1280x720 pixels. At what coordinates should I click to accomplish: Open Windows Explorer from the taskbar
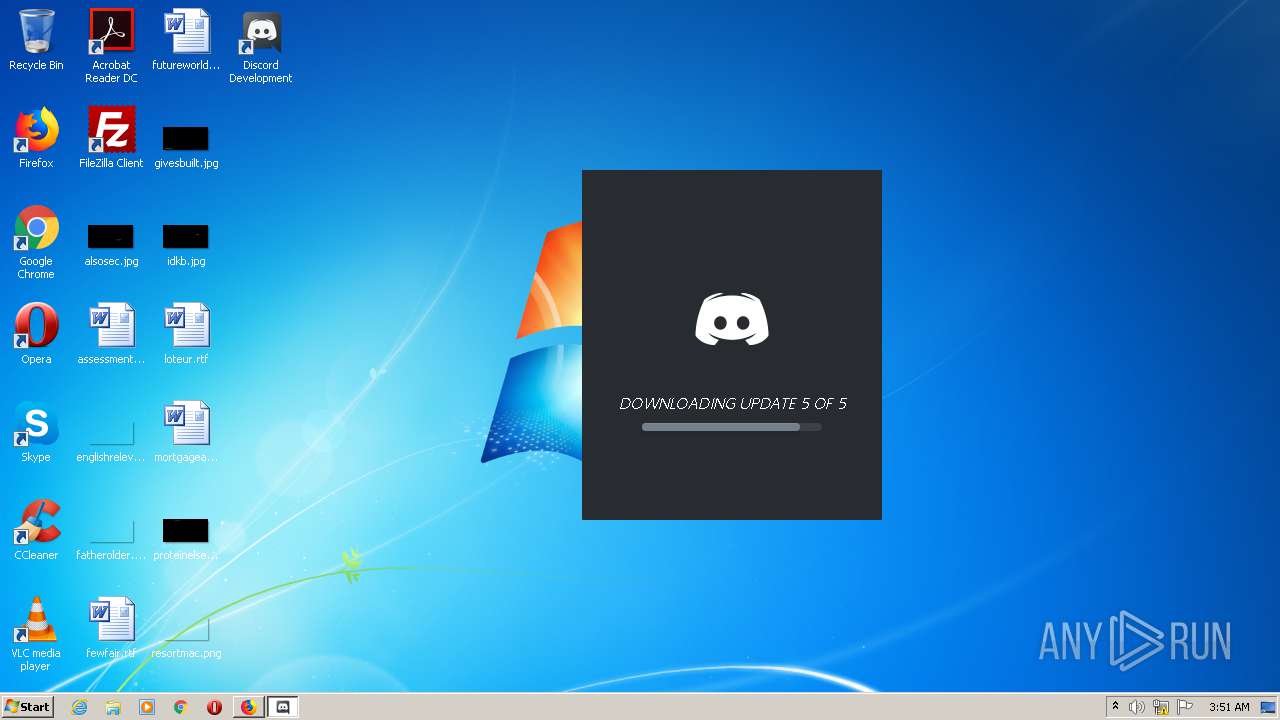tap(113, 707)
